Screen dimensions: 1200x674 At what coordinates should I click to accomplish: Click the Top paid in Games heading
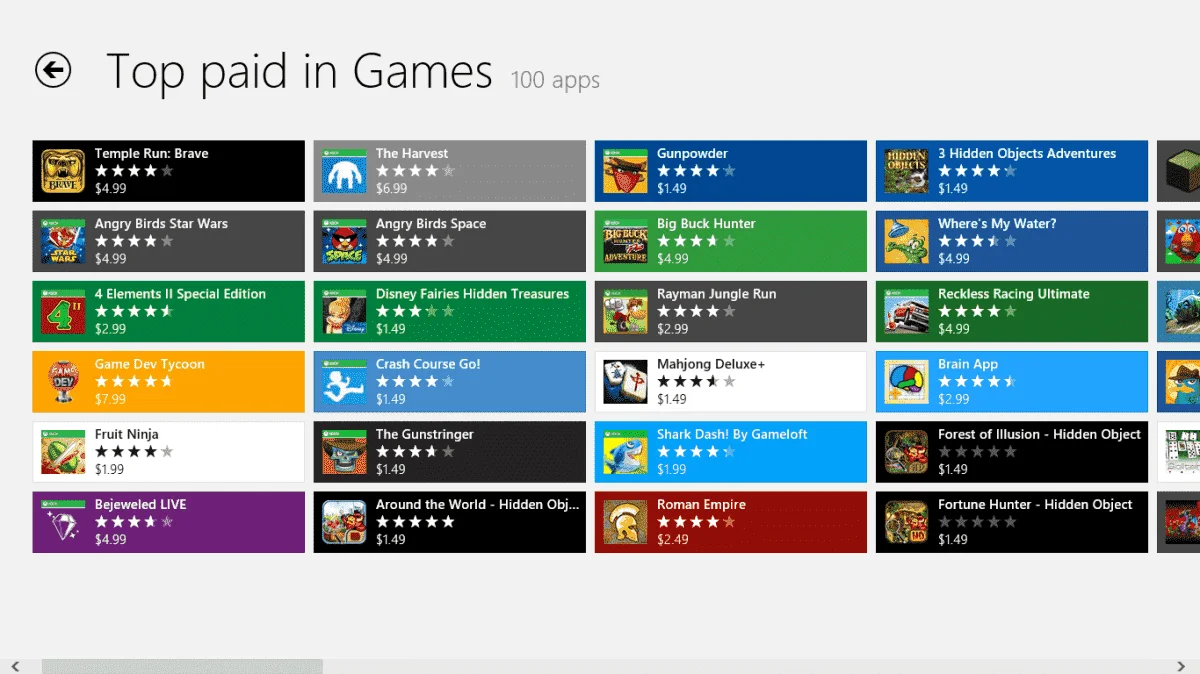point(299,71)
